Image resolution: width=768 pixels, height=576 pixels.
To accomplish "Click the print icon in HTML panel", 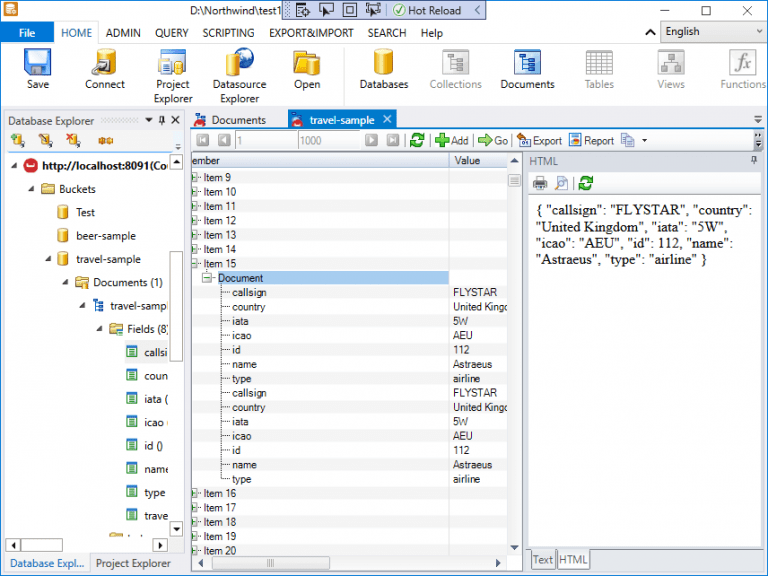I will pyautogui.click(x=540, y=184).
